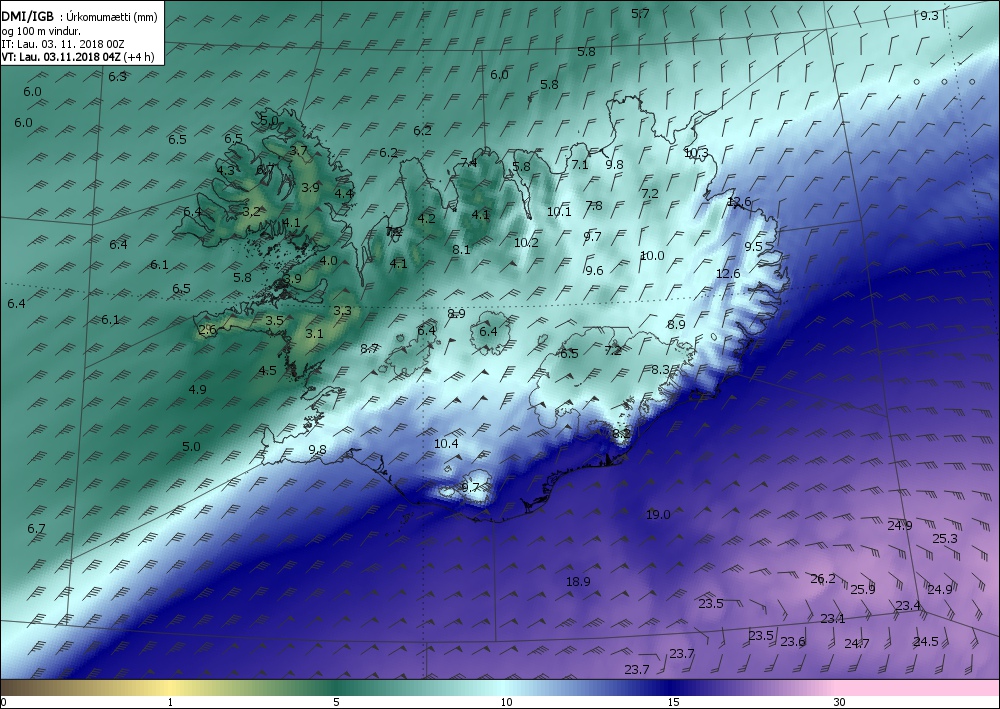The image size is (1000, 709).
Task: Click the "Úrkomumætti (mm)" title text
Action: (112, 17)
